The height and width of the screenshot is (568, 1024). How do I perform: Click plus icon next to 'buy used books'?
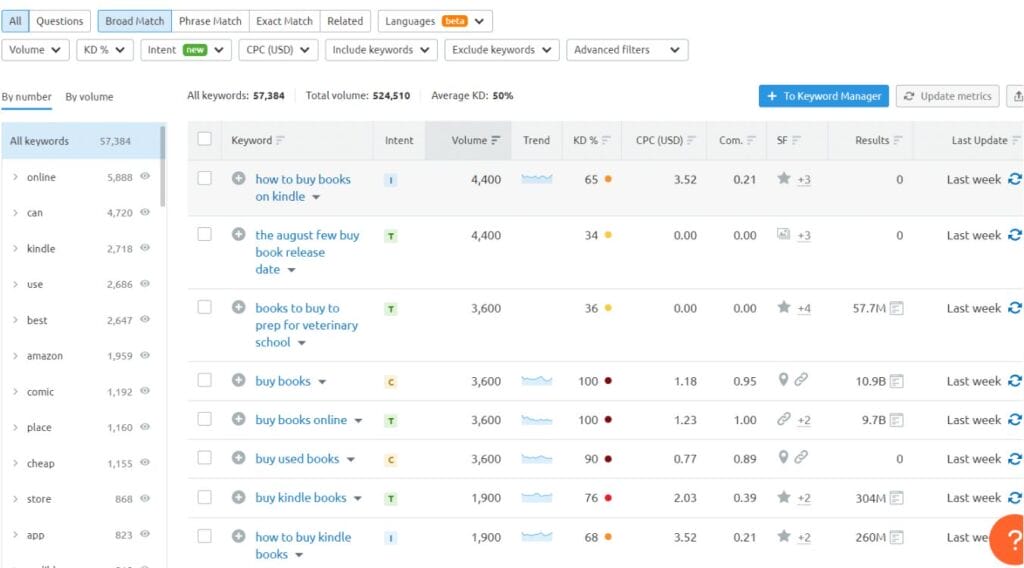tap(238, 458)
